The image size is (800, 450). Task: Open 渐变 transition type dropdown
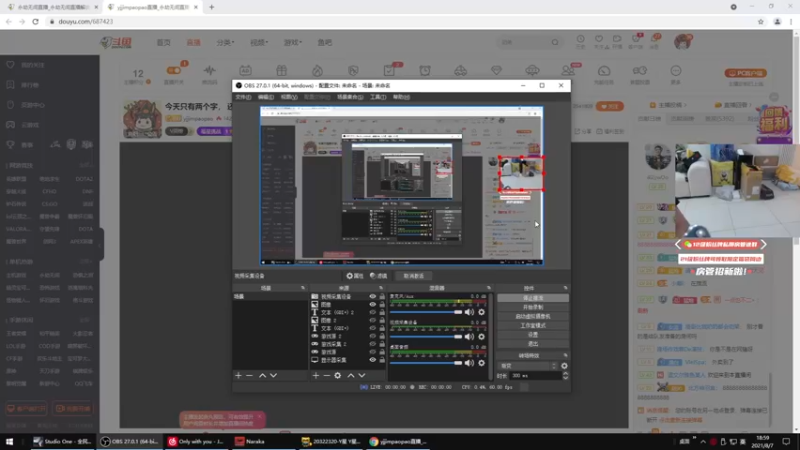coord(528,366)
